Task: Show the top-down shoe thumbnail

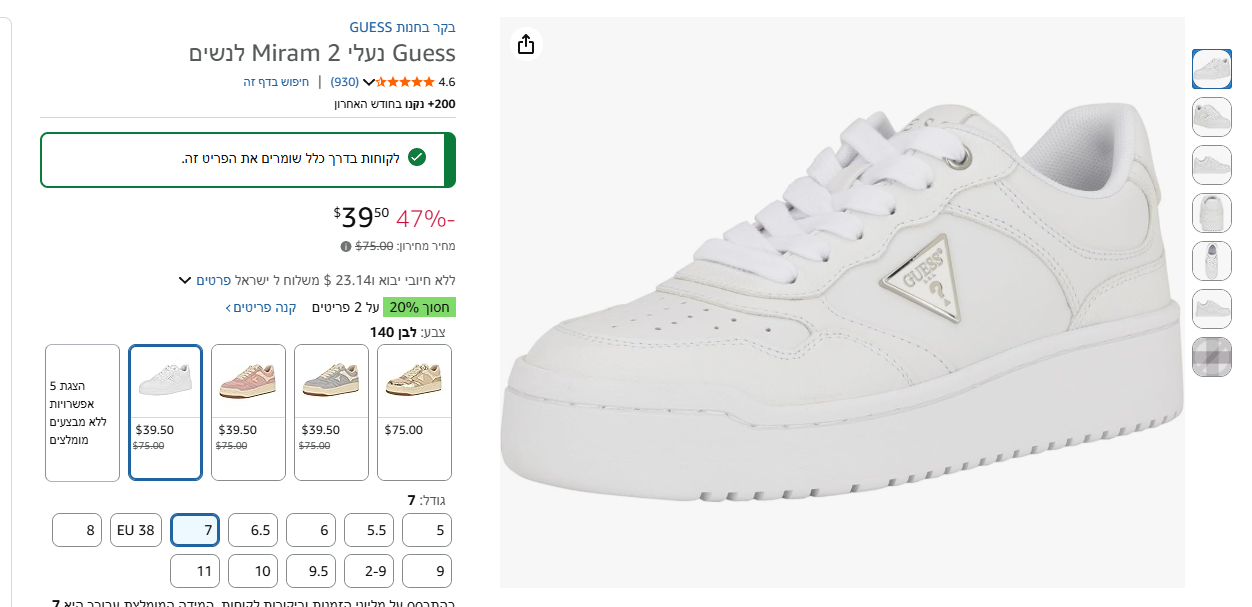Action: click(1211, 261)
